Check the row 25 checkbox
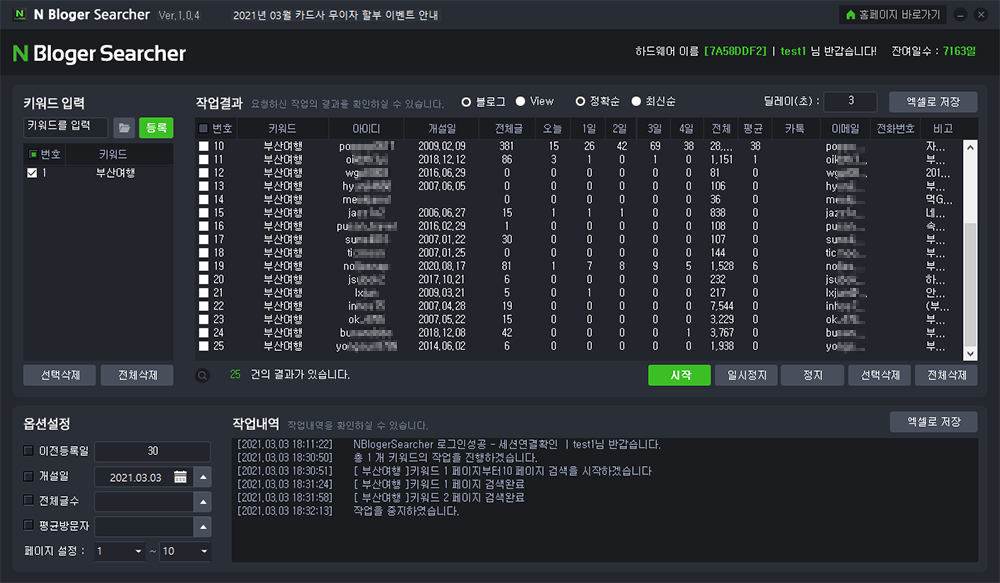The height and width of the screenshot is (583, 1000). [203, 346]
